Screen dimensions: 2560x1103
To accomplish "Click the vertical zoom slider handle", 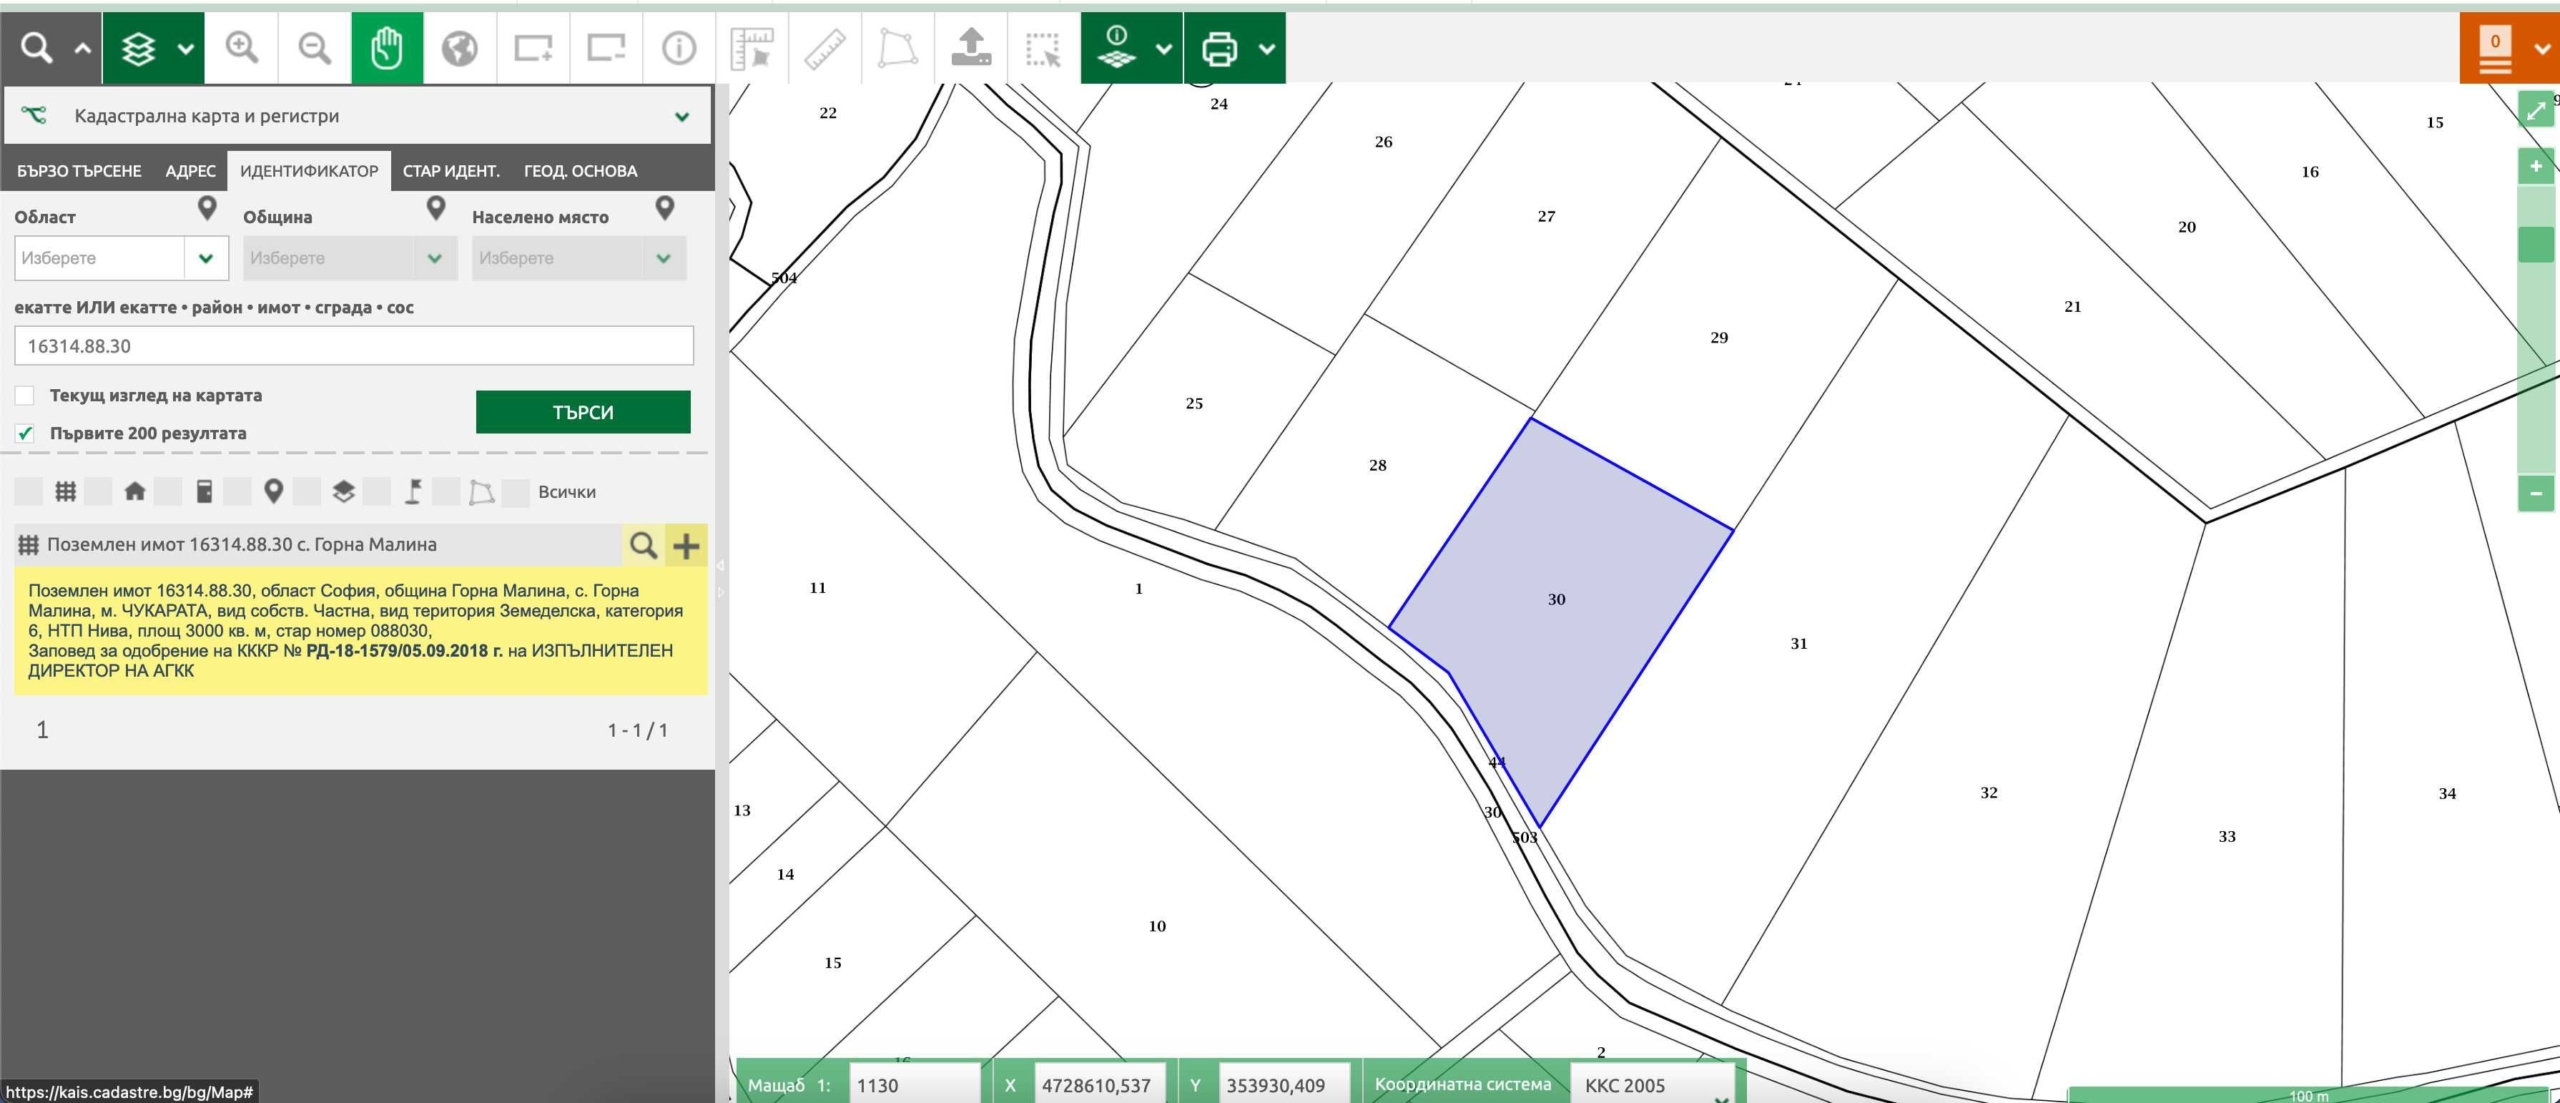I will (x=2536, y=244).
